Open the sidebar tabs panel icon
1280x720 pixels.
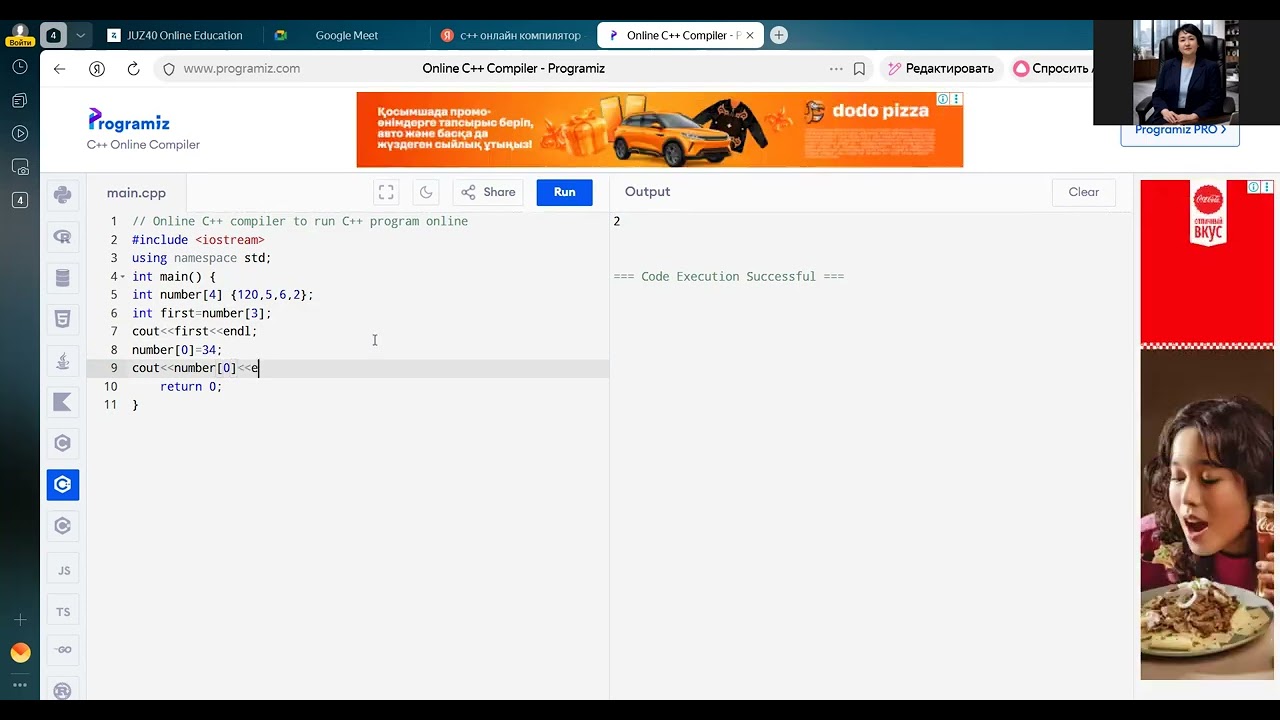tap(19, 200)
